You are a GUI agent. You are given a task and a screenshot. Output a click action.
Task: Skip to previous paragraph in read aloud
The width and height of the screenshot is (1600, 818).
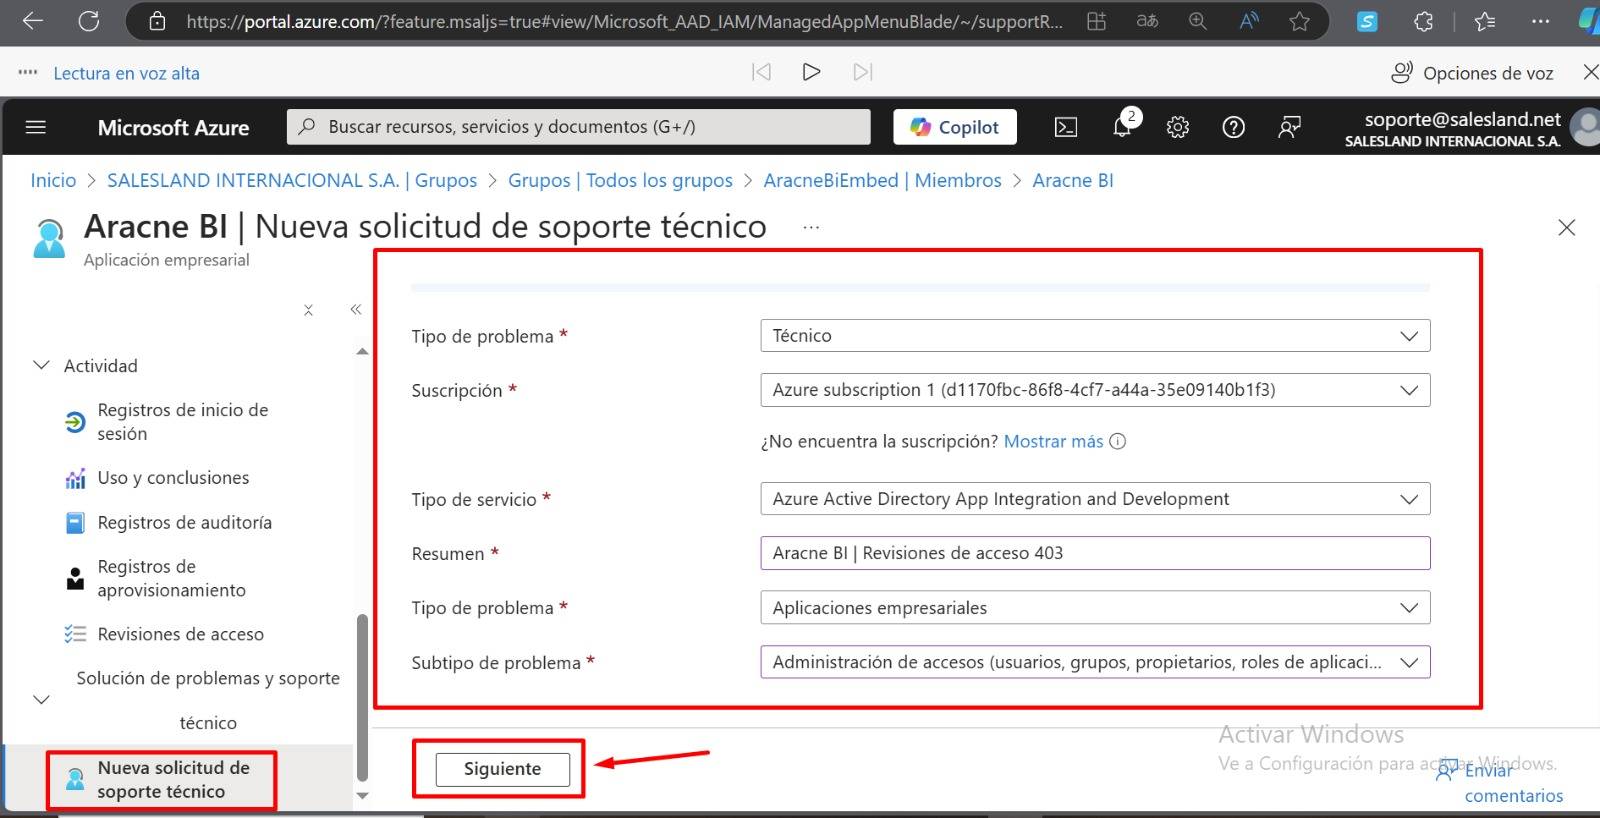[x=761, y=72]
